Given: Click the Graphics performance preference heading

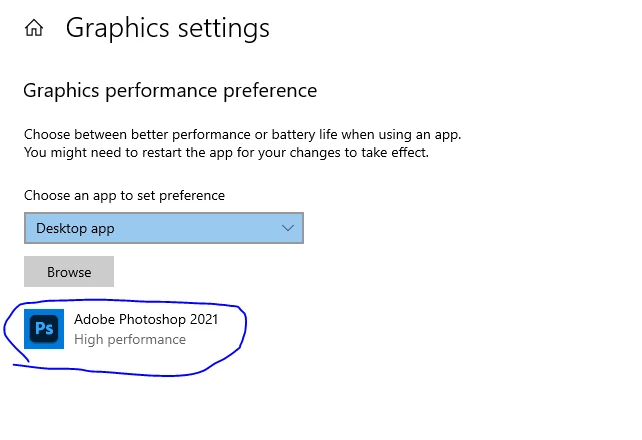Looking at the screenshot, I should click(x=170, y=90).
